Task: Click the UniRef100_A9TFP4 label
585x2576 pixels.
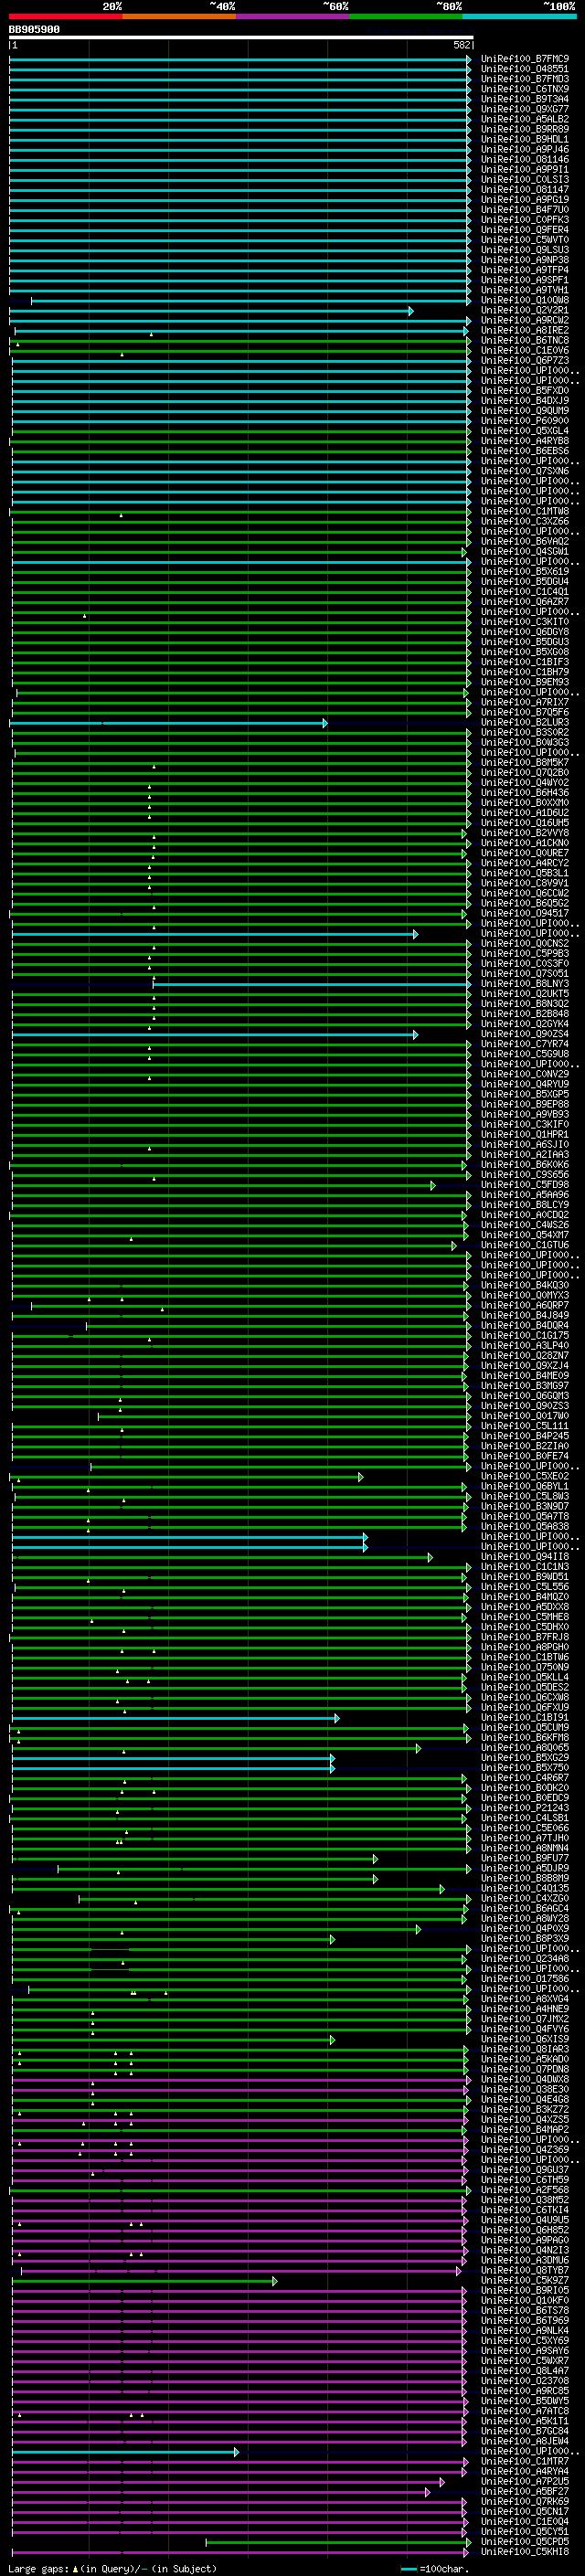Action: (x=524, y=270)
